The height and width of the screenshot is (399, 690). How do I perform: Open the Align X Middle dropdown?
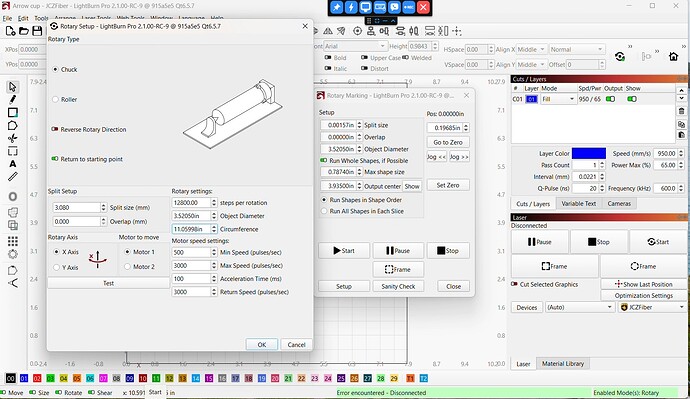531,49
